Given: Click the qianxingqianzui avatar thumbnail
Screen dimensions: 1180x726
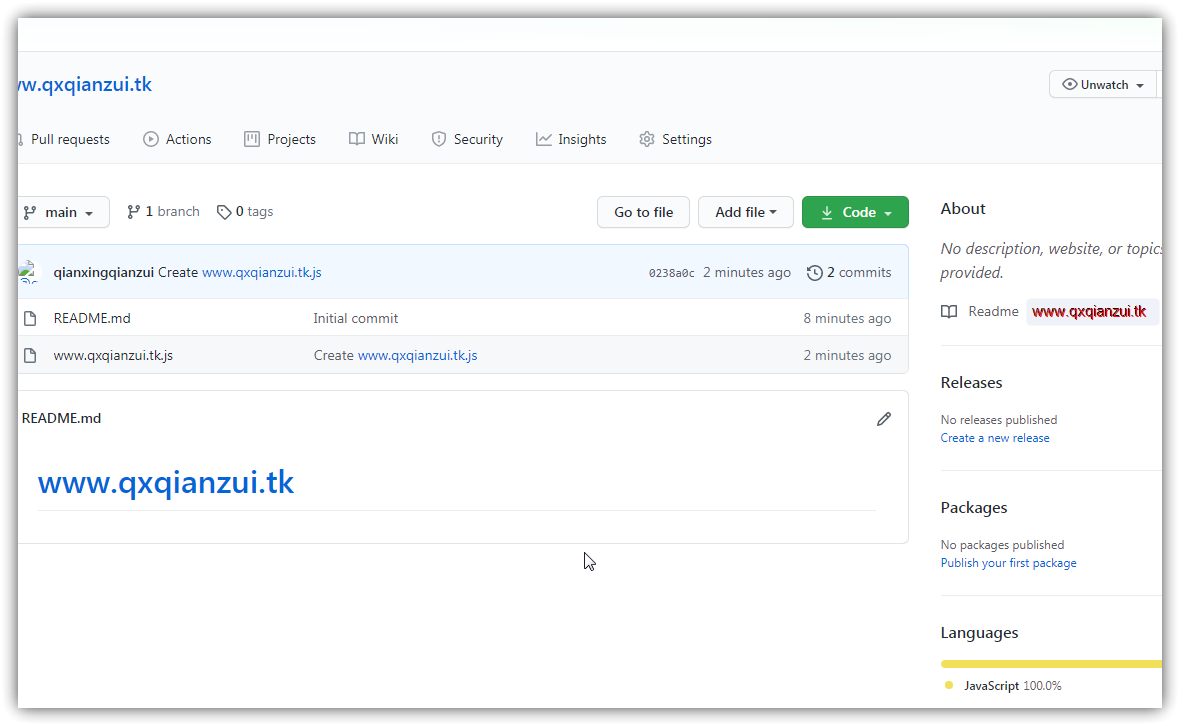Looking at the screenshot, I should point(29,271).
